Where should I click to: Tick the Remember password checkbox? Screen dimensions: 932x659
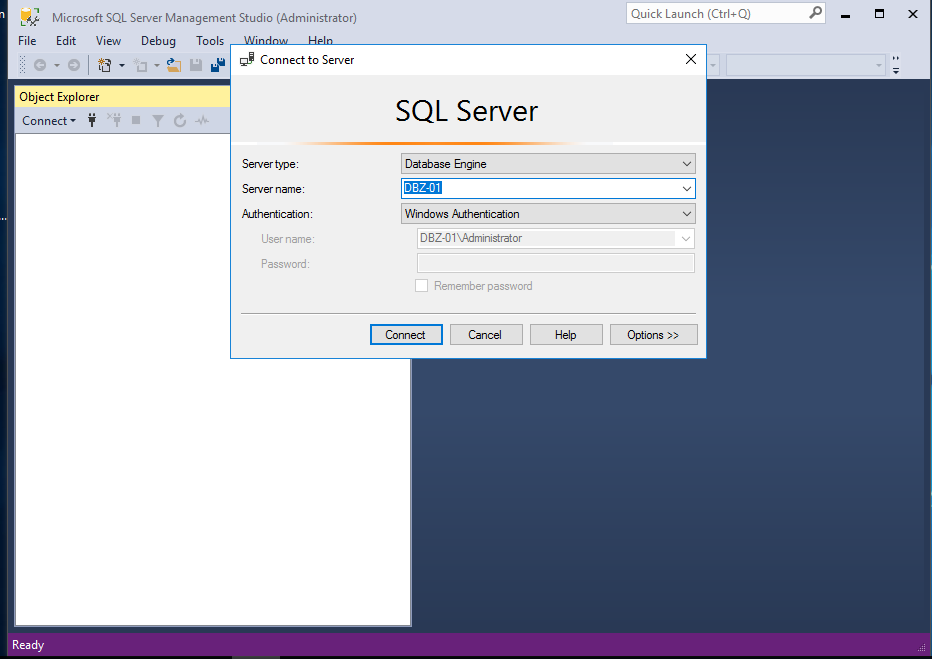(421, 286)
